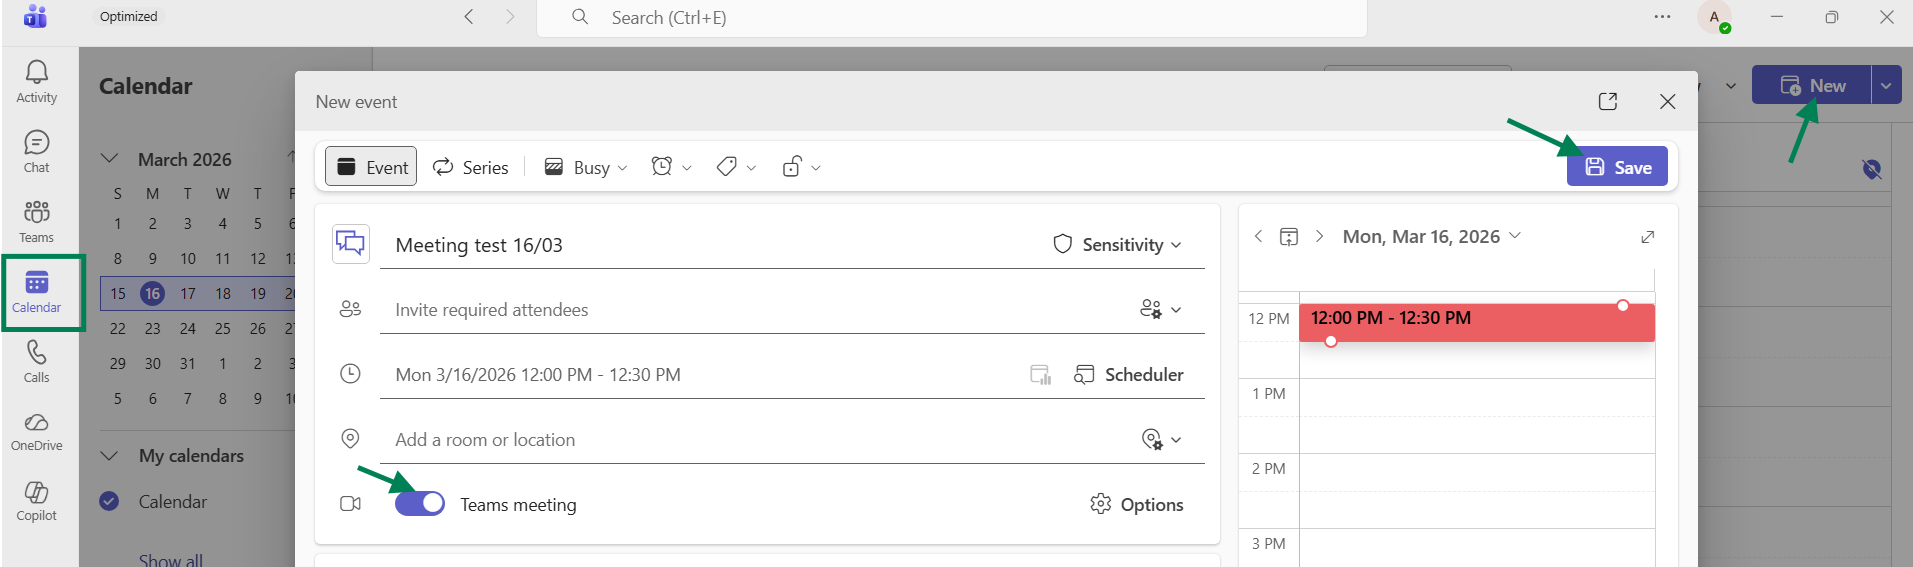Viewport: 1913px width, 567px height.
Task: Turn off the Teams meeting toggle
Action: 420,503
